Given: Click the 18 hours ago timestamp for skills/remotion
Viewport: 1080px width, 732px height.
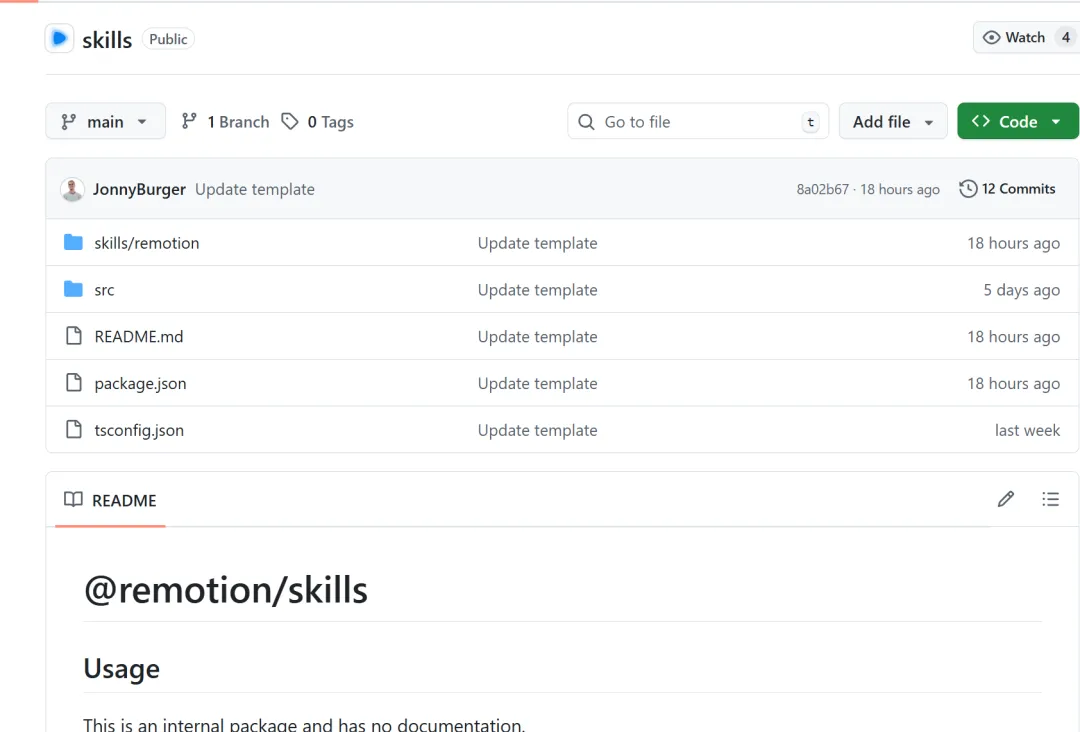Looking at the screenshot, I should point(1013,243).
